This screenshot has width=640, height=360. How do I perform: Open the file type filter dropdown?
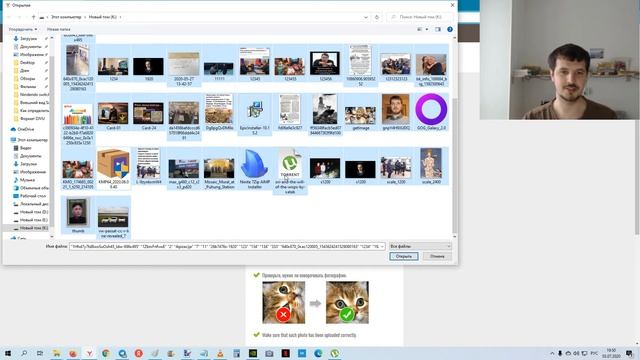420,246
